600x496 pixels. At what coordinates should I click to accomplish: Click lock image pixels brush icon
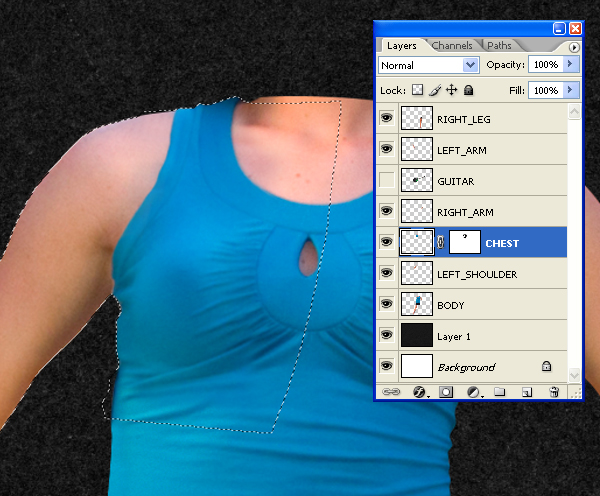tap(435, 90)
